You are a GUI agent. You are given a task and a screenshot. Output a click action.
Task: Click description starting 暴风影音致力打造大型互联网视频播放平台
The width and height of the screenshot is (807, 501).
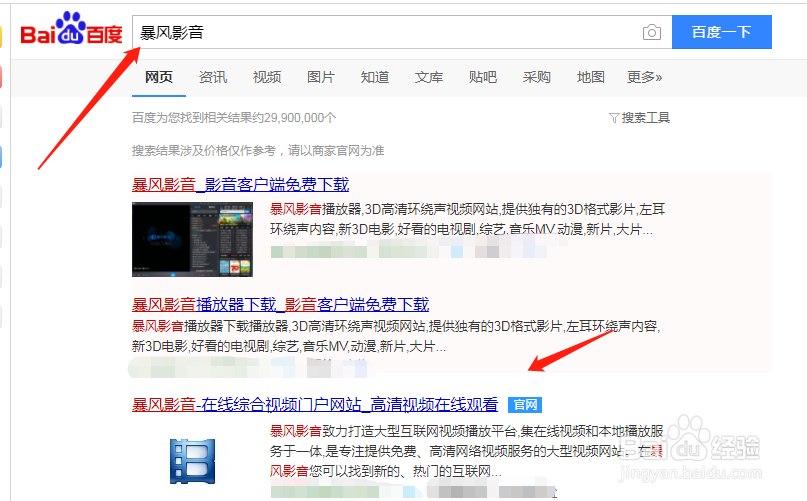pos(467,451)
